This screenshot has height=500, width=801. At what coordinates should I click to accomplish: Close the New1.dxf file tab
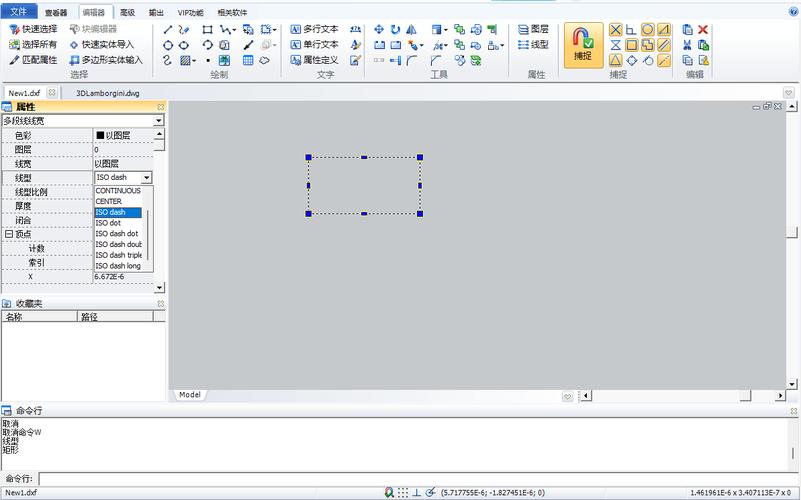(52, 92)
